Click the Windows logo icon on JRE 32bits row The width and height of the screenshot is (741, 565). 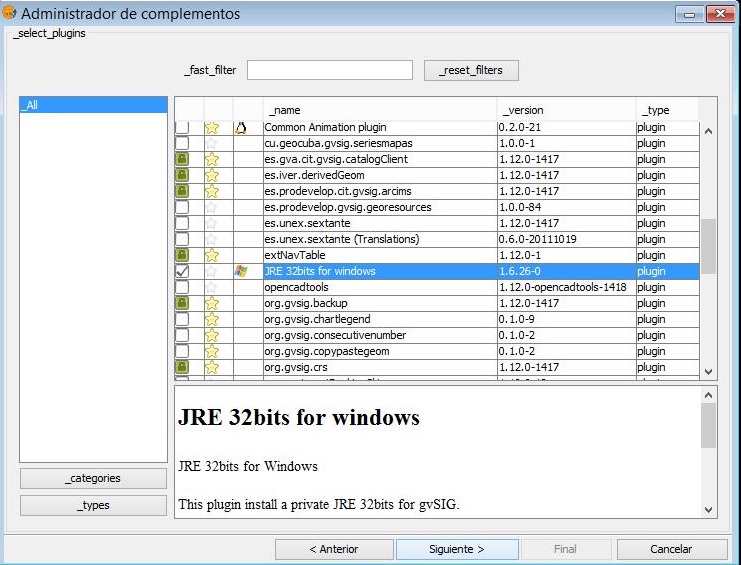point(241,271)
